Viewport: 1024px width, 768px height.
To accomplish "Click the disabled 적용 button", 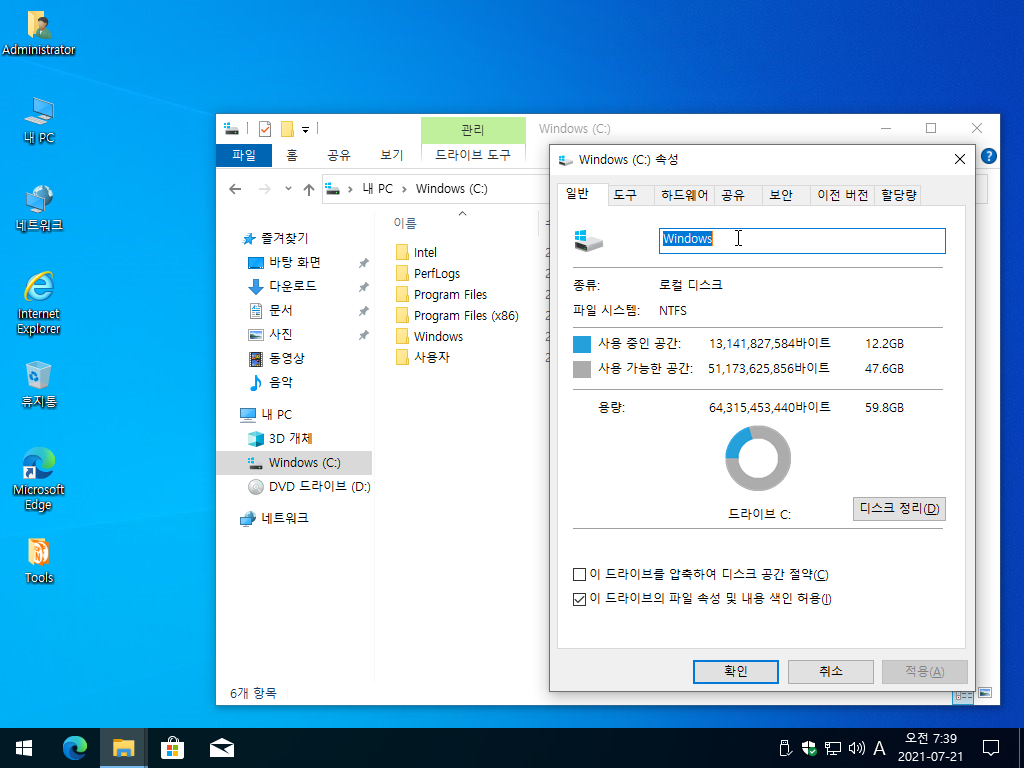I will [x=925, y=671].
